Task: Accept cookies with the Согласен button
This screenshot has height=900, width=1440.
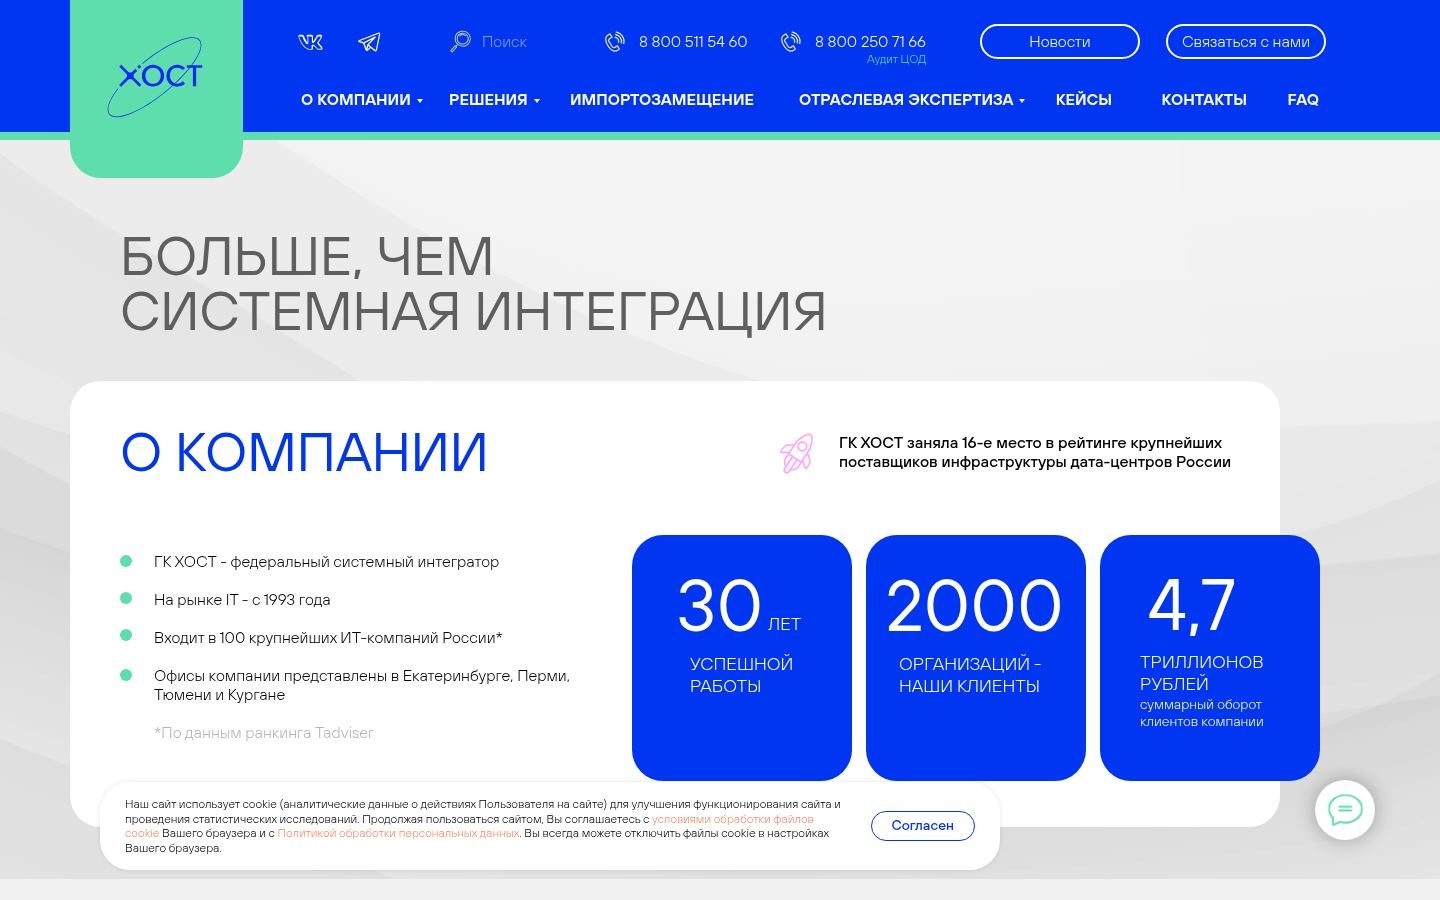Action: pos(923,826)
